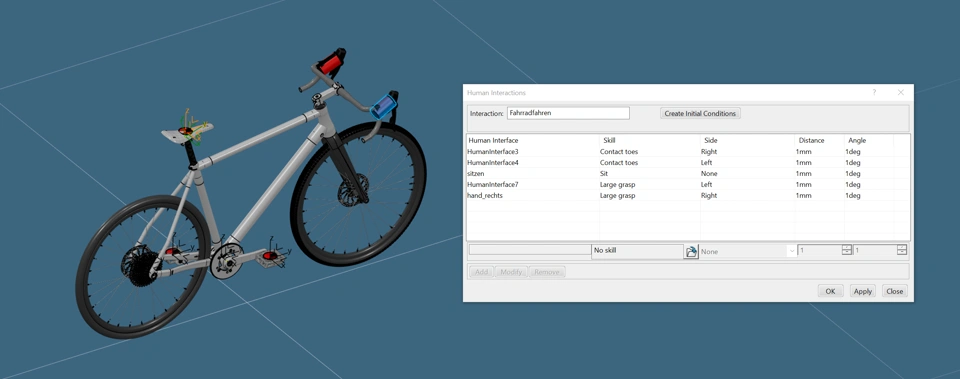Click the Remove button
This screenshot has height=379, width=960.
pos(547,272)
